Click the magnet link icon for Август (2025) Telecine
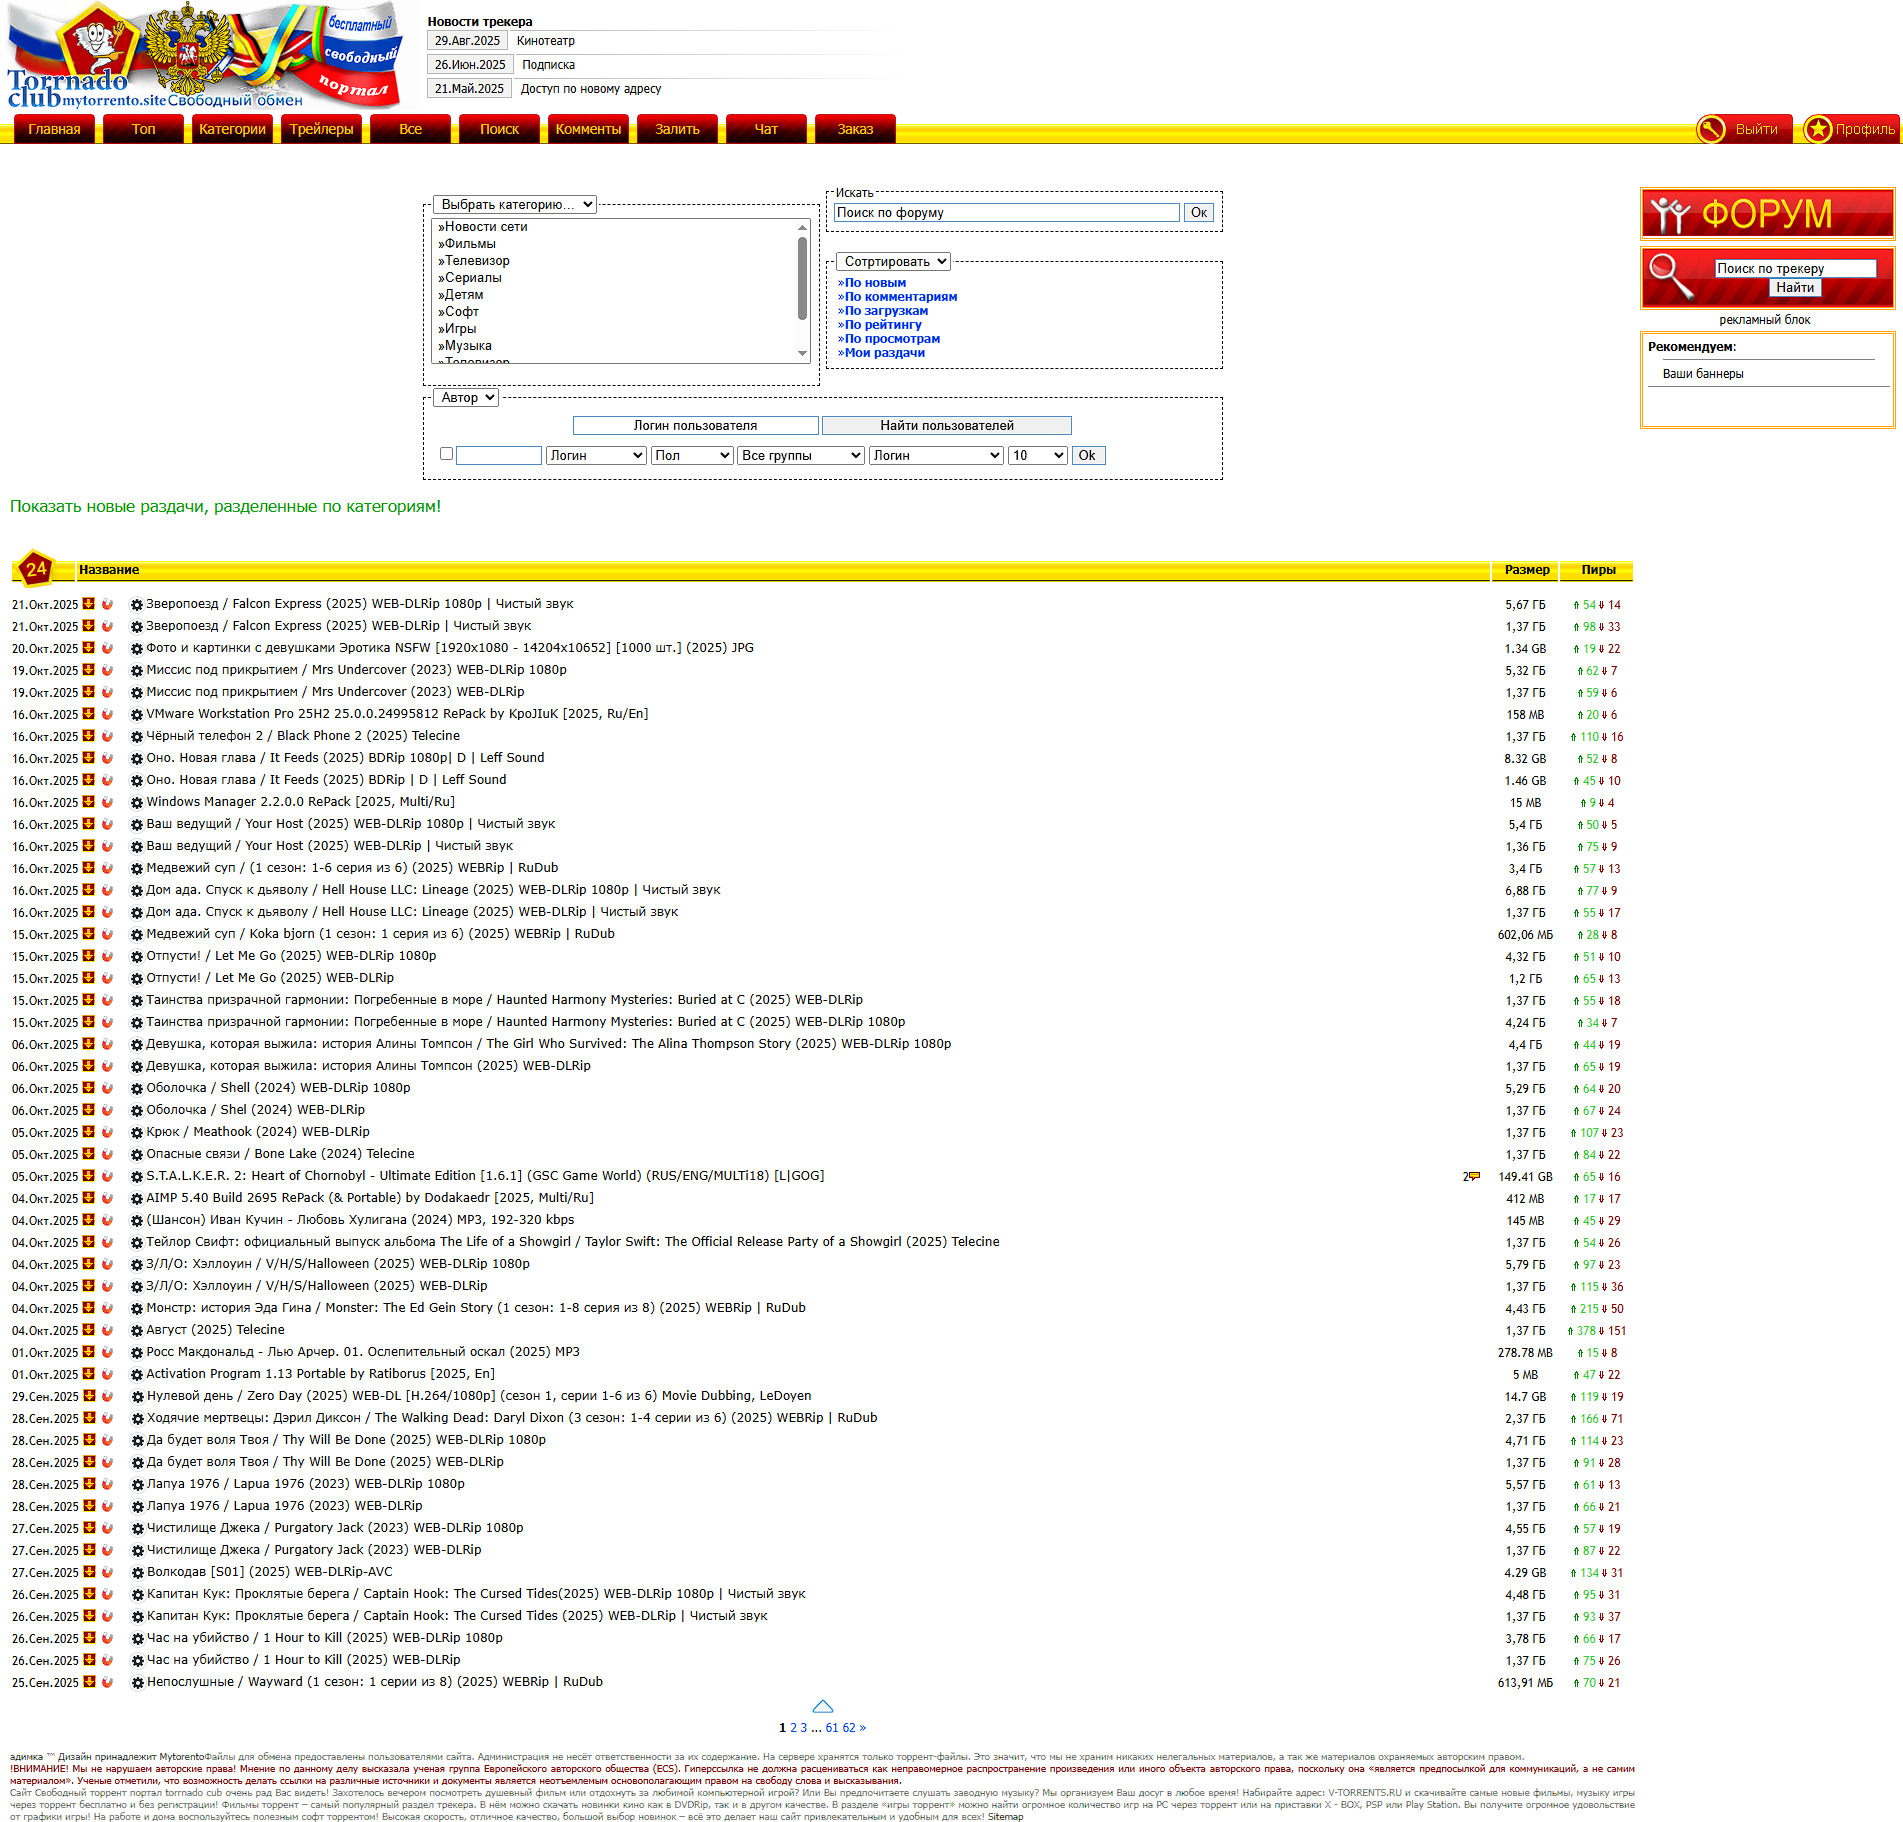 (x=107, y=1330)
